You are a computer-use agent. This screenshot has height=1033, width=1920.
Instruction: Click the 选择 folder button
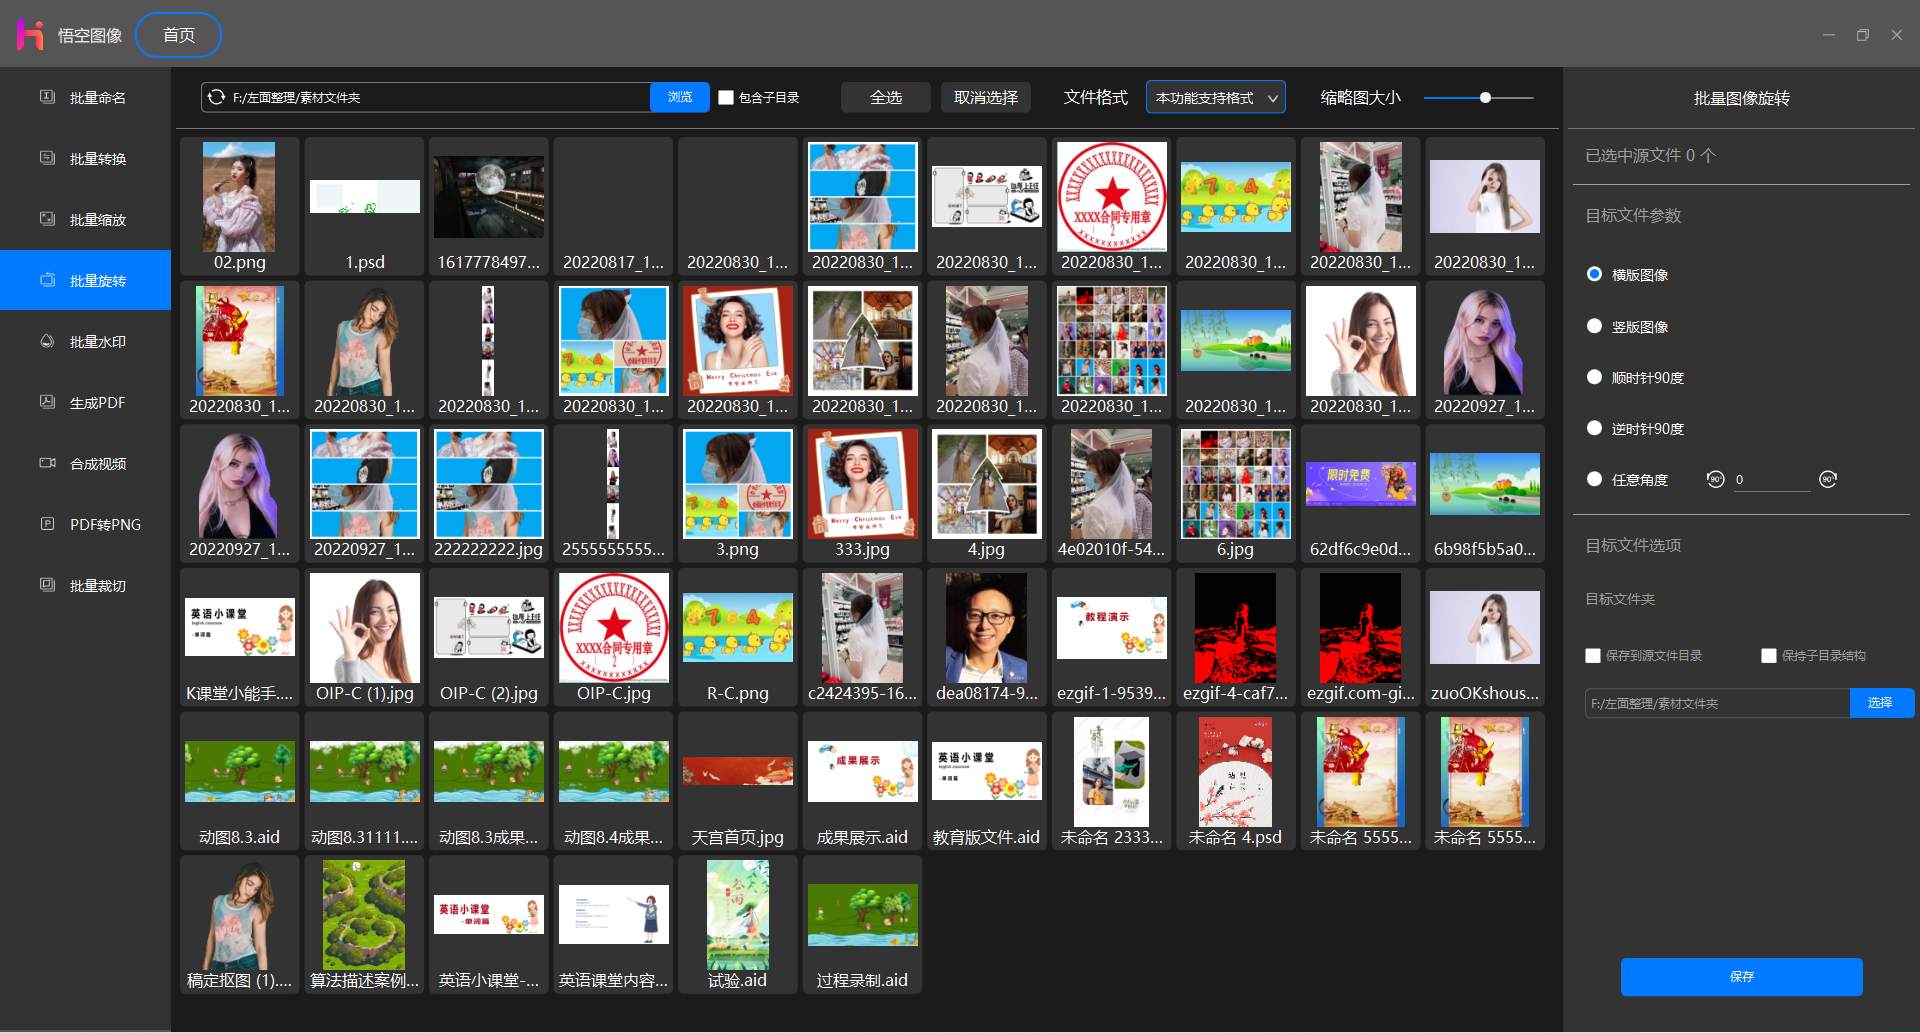[x=1881, y=703]
